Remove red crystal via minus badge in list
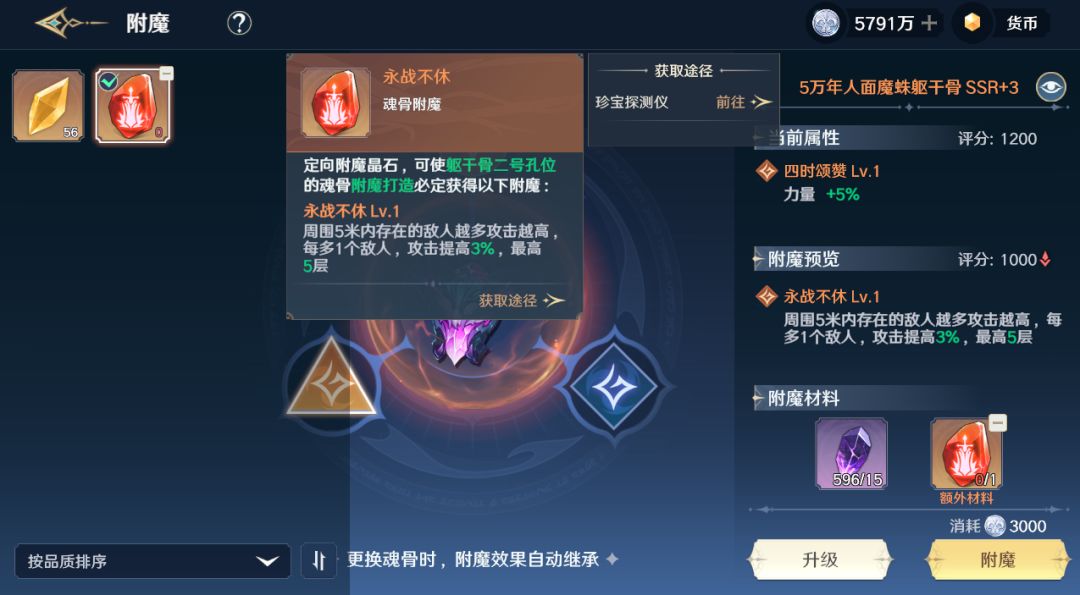The height and width of the screenshot is (595, 1080). click(166, 74)
